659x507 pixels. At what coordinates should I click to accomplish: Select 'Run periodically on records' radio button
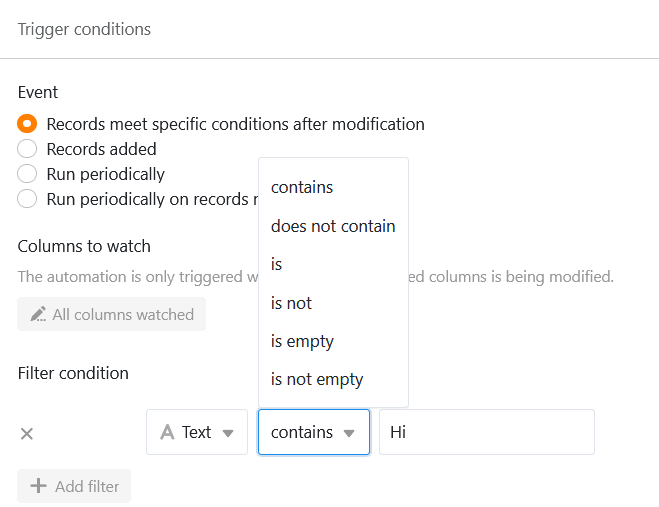coord(27,198)
